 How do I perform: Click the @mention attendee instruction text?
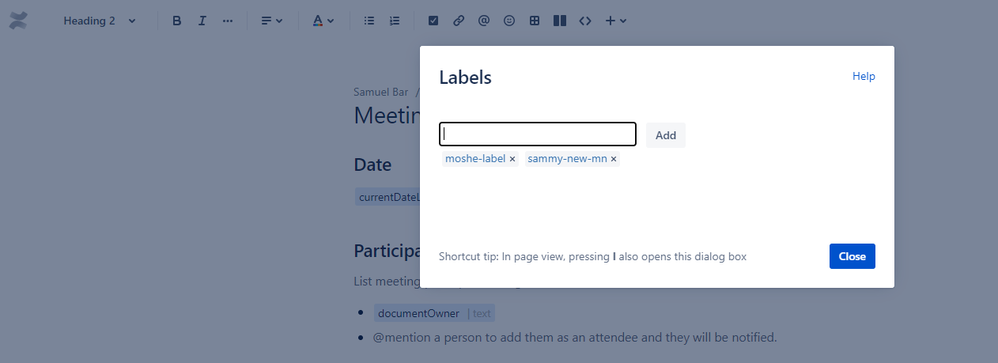pyautogui.click(x=575, y=337)
